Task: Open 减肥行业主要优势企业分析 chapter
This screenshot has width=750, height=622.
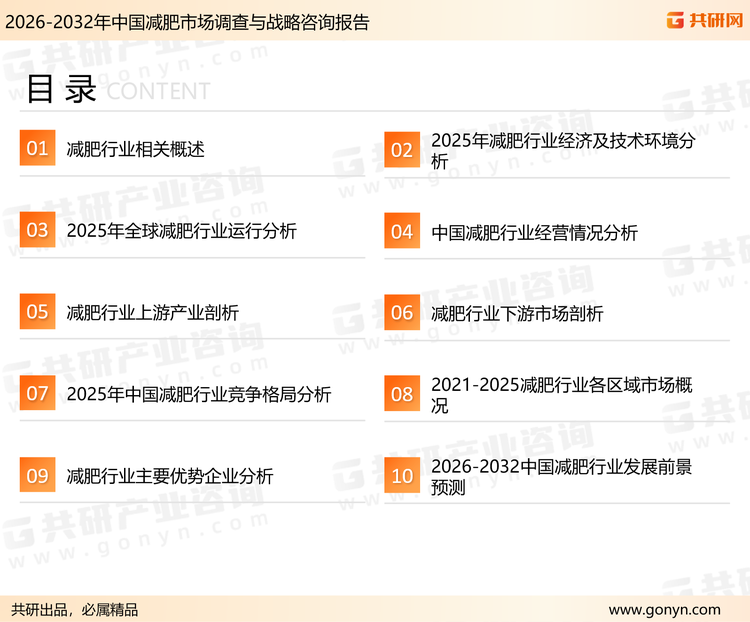Action: [170, 476]
